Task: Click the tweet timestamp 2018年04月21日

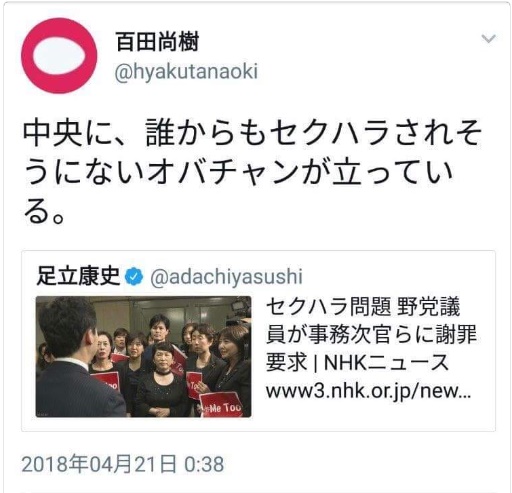Action: (x=99, y=464)
